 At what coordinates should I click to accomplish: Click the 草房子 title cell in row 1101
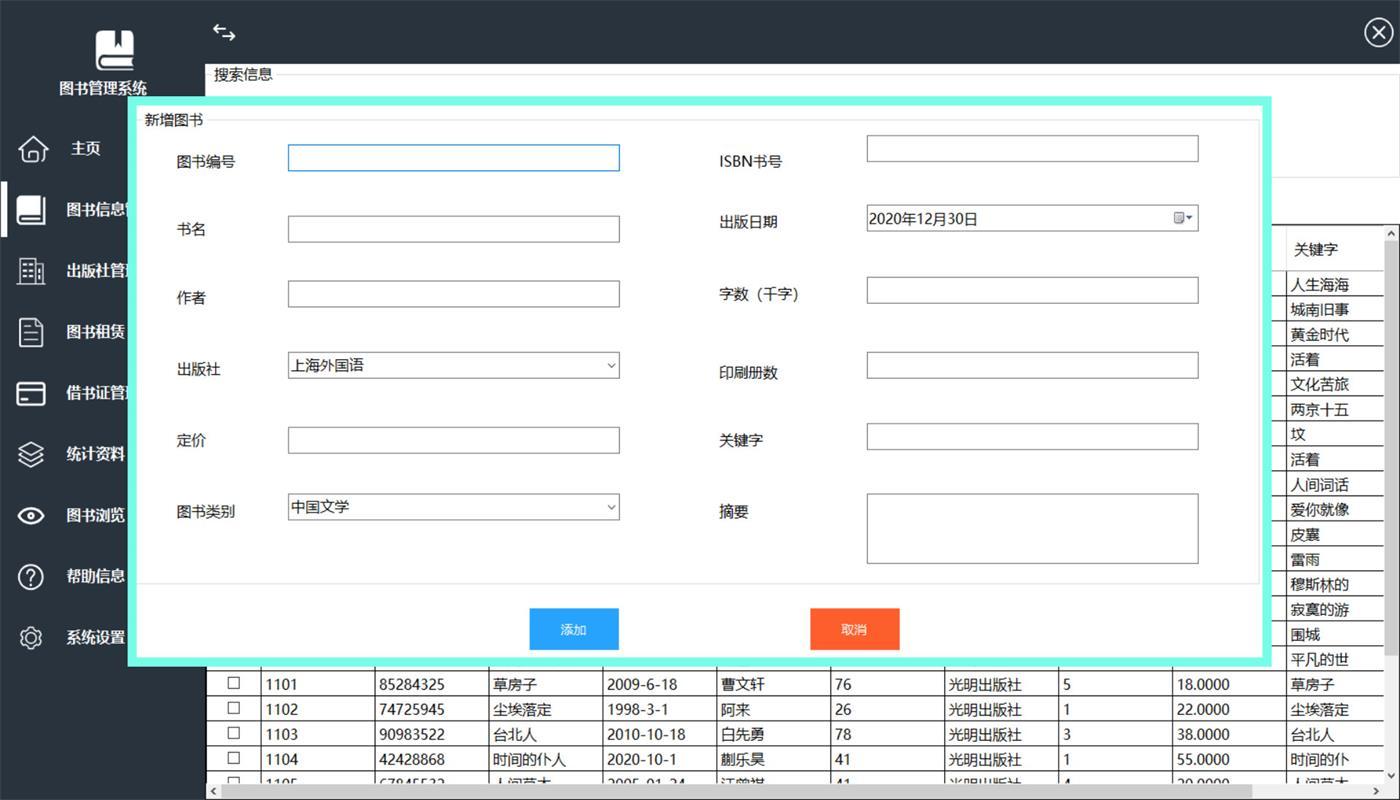tap(545, 685)
